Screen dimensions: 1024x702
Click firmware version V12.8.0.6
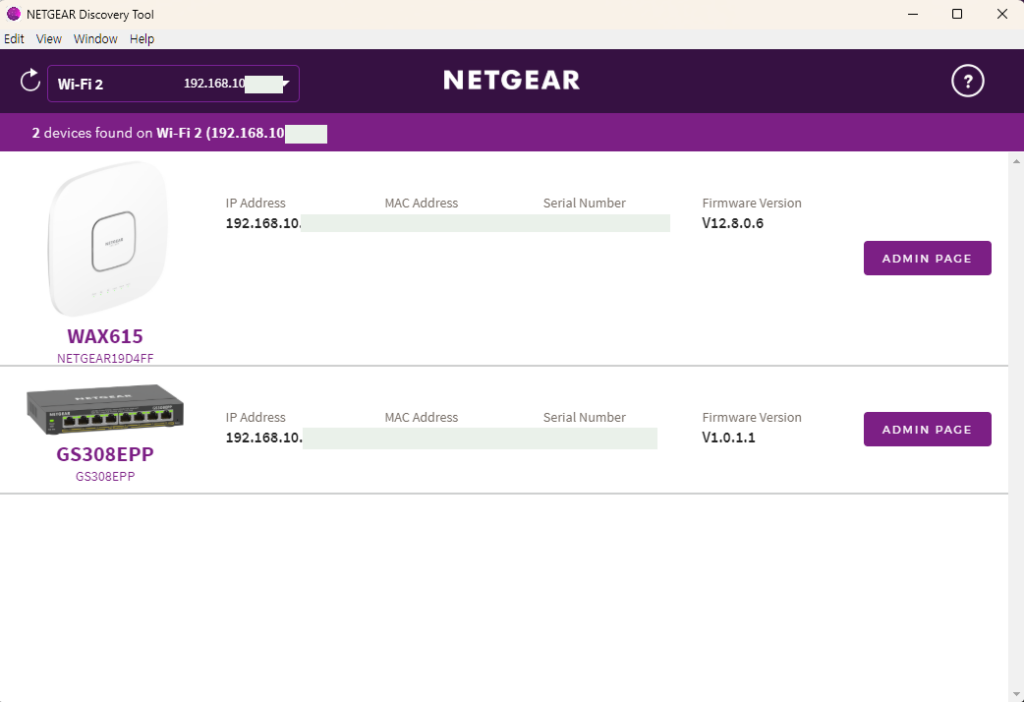click(732, 223)
